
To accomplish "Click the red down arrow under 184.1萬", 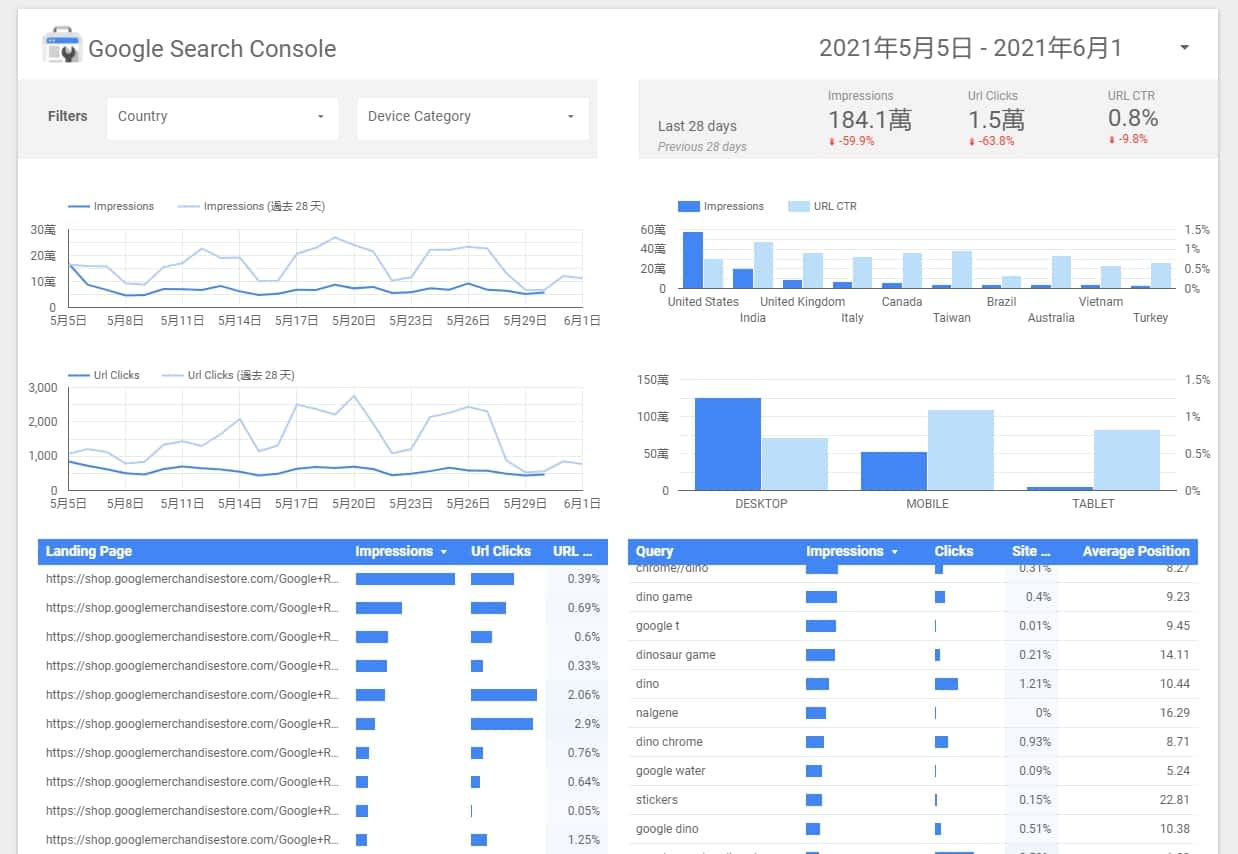I will click(831, 141).
